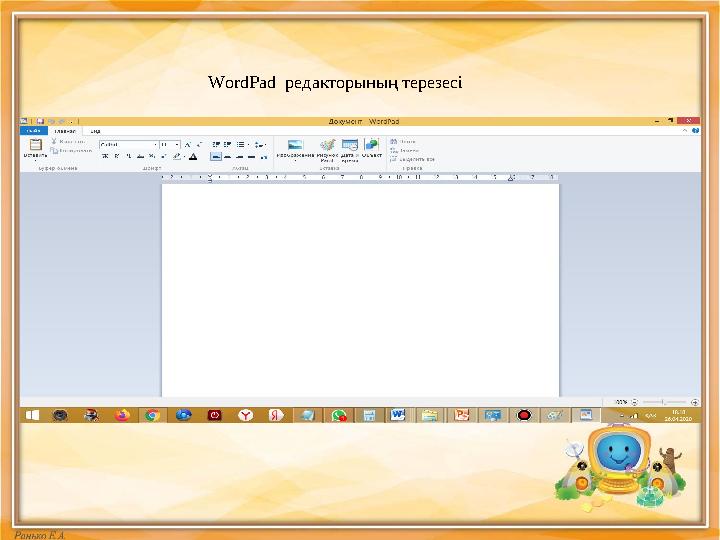Click the text highlight color pen

coord(177,157)
